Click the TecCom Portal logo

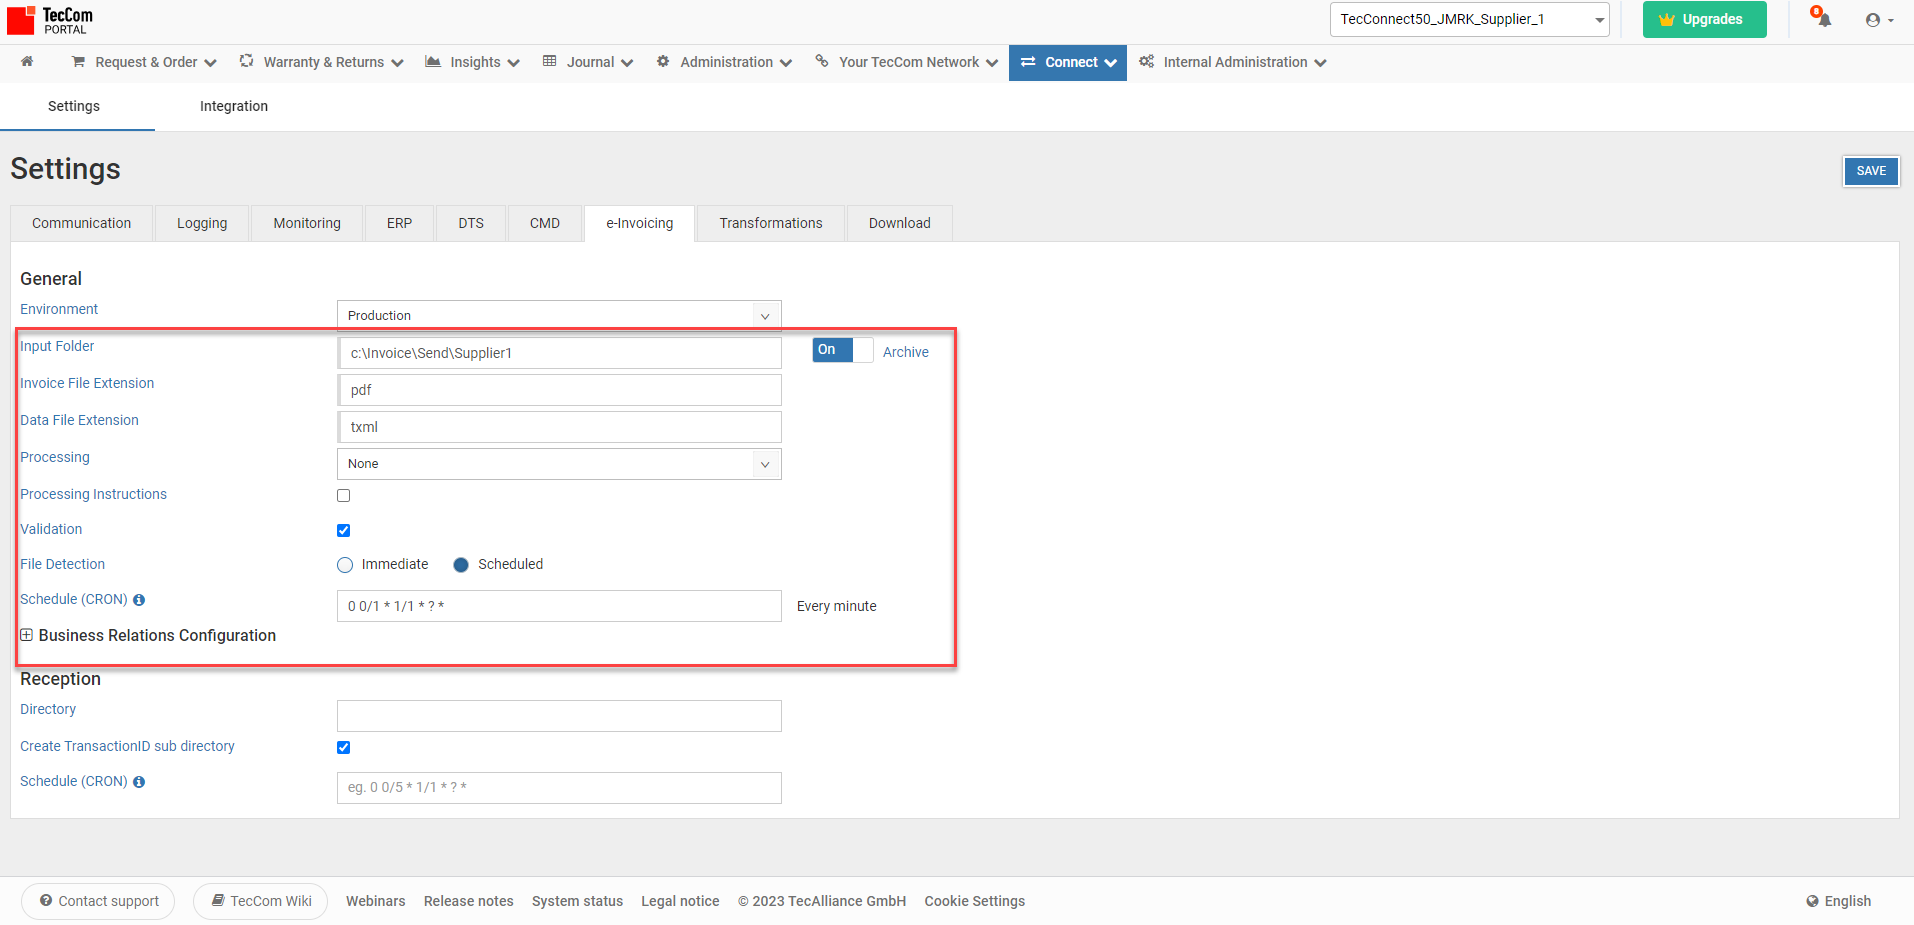[51, 20]
